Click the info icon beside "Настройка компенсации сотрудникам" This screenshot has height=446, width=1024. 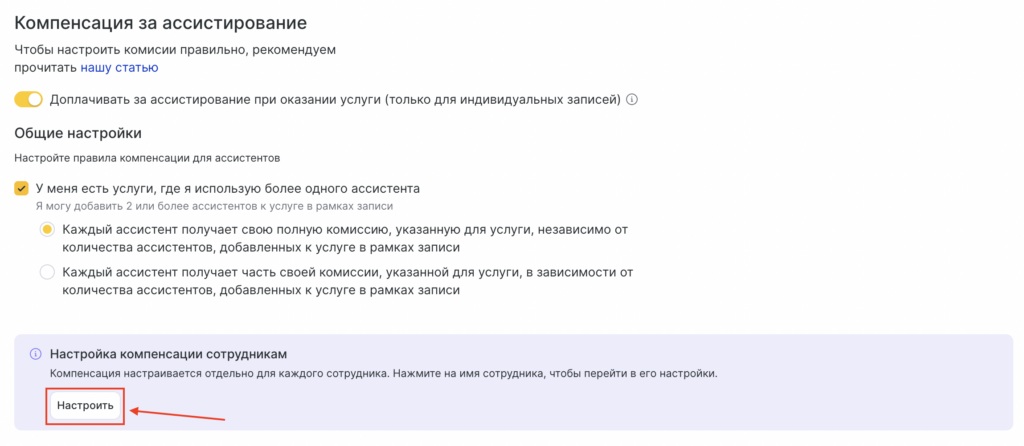tap(36, 354)
